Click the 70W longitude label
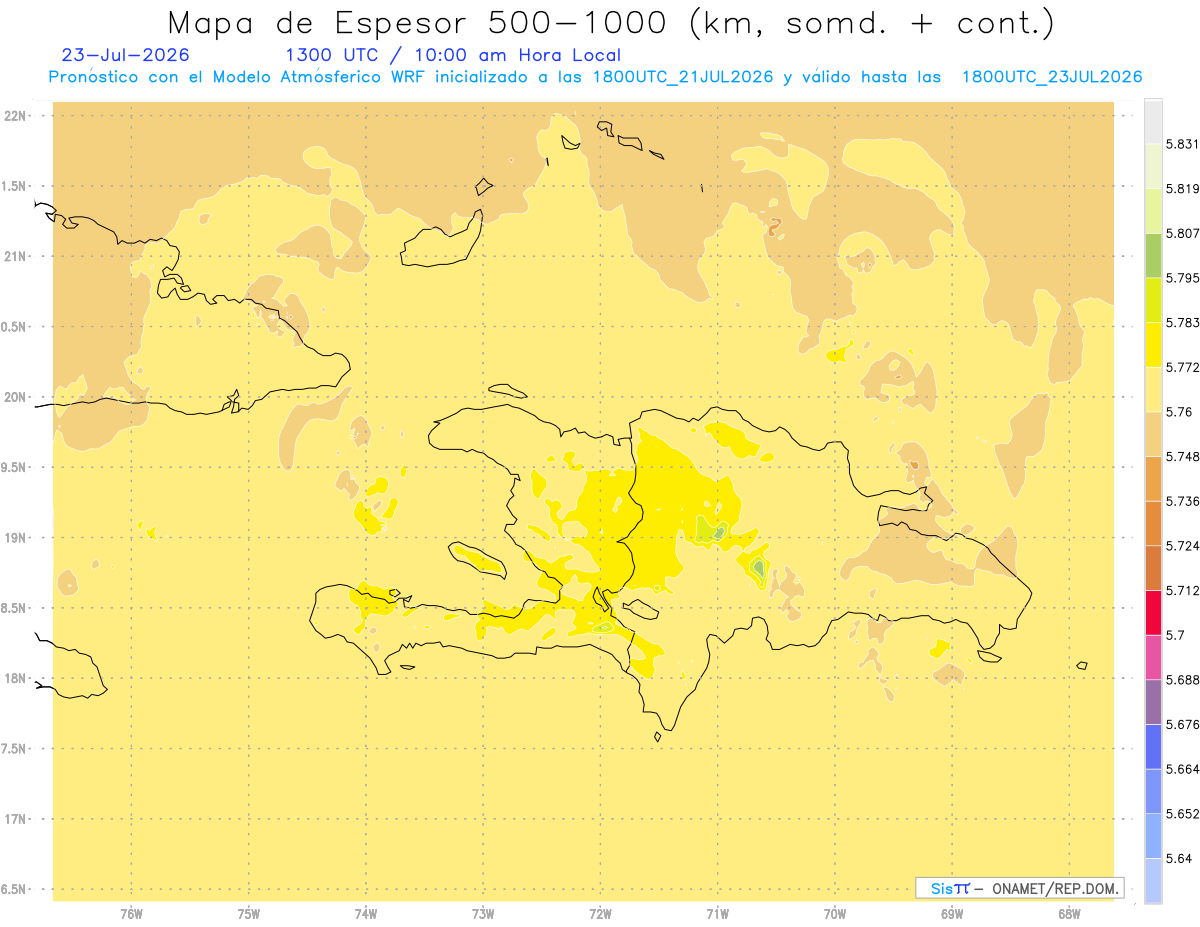This screenshot has height=927, width=1200. pos(835,914)
